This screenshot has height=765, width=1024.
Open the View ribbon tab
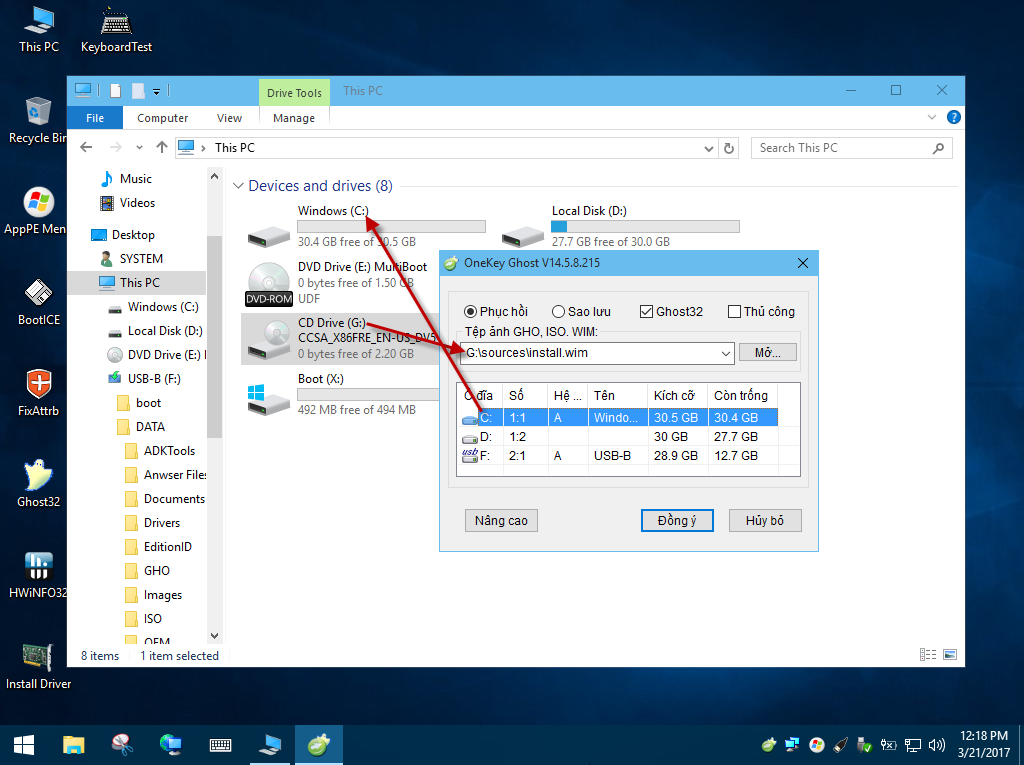229,118
